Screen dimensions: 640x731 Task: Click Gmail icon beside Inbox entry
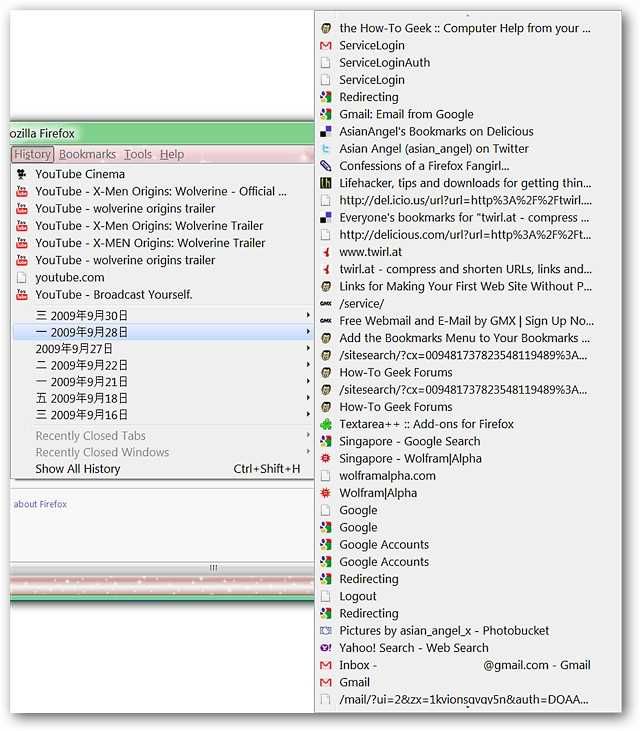326,665
